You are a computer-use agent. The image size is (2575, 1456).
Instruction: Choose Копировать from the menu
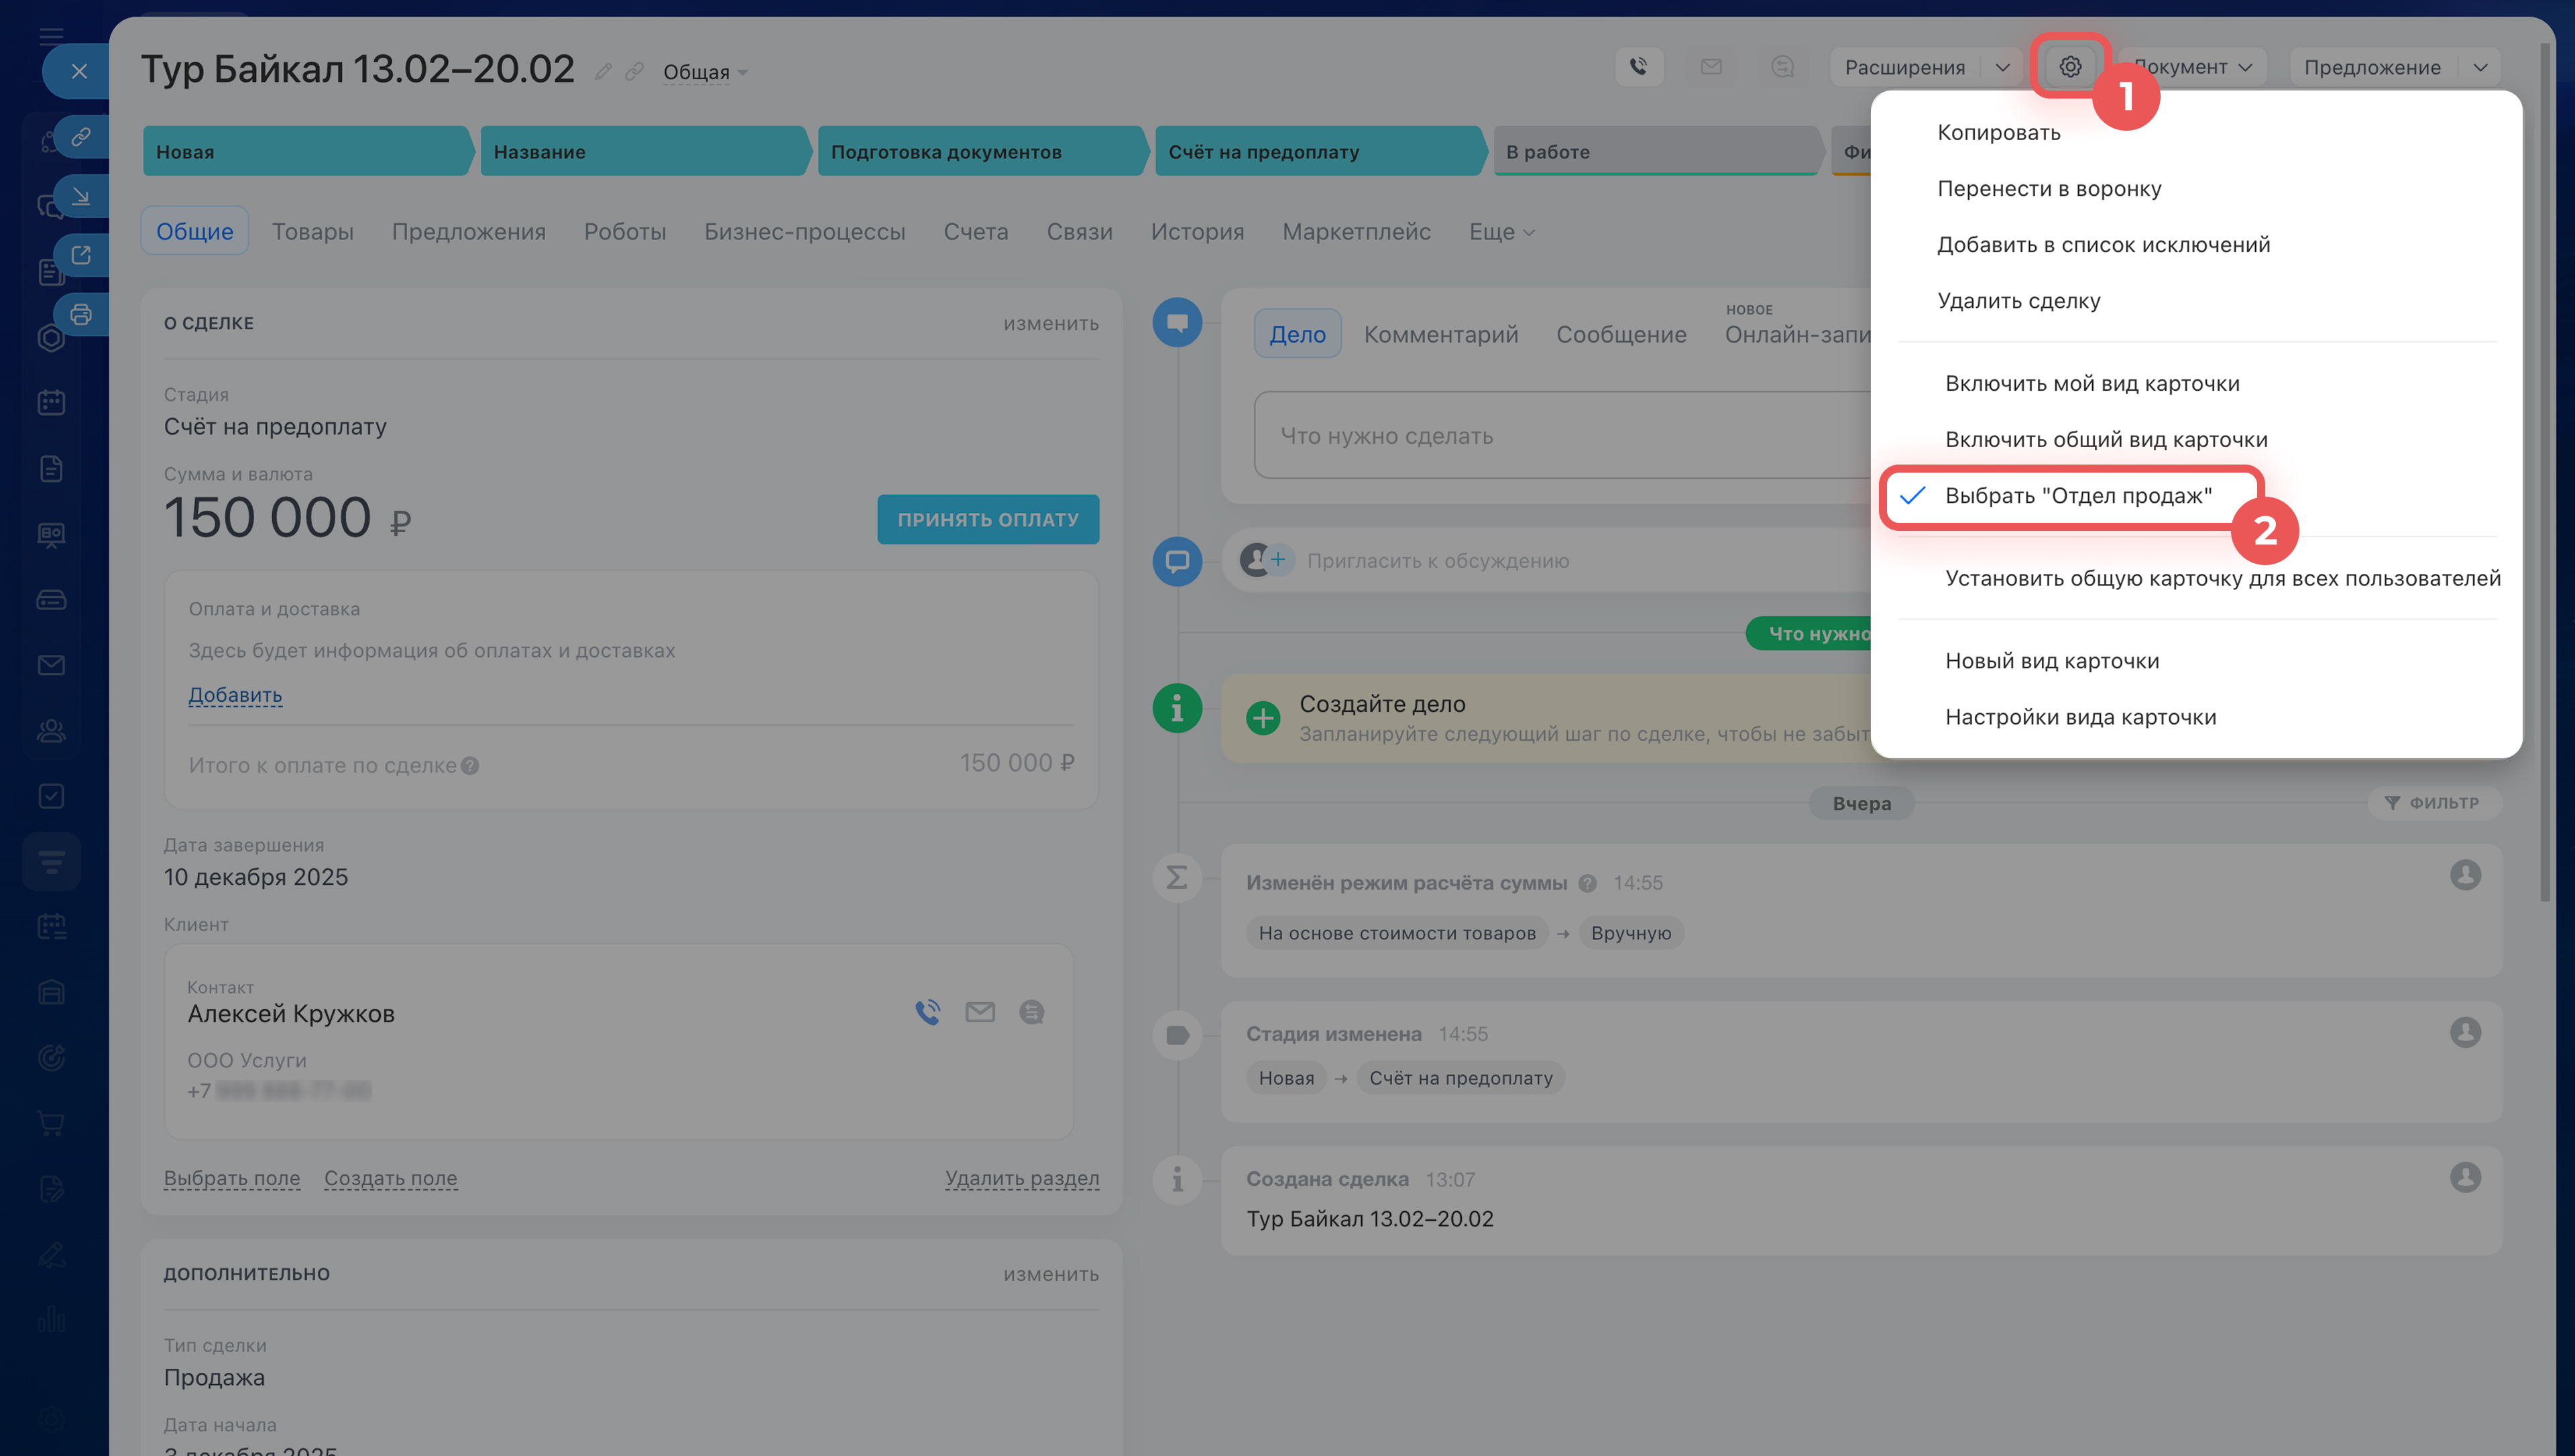point(1998,133)
